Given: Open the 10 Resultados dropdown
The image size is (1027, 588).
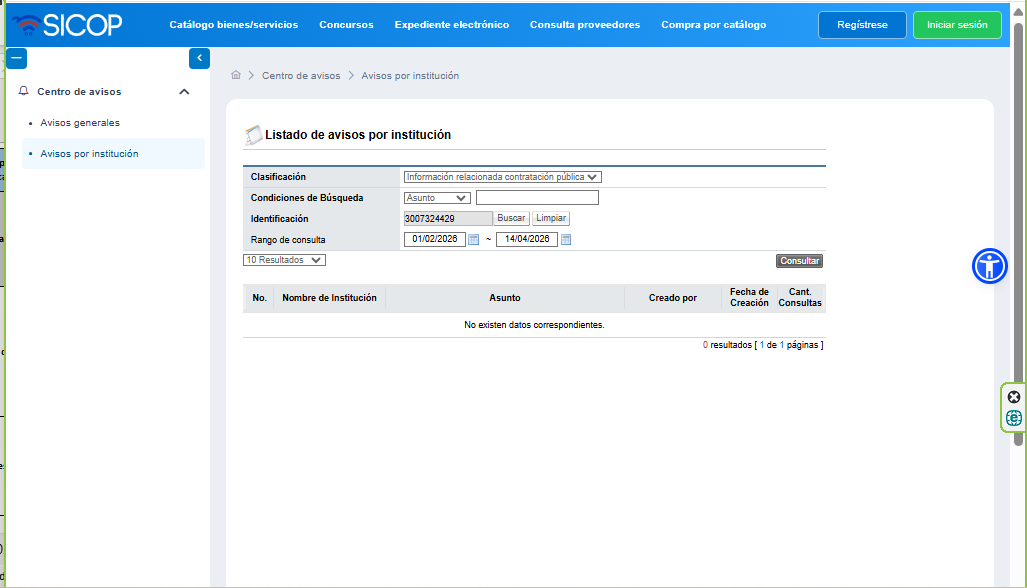Looking at the screenshot, I should coord(283,260).
